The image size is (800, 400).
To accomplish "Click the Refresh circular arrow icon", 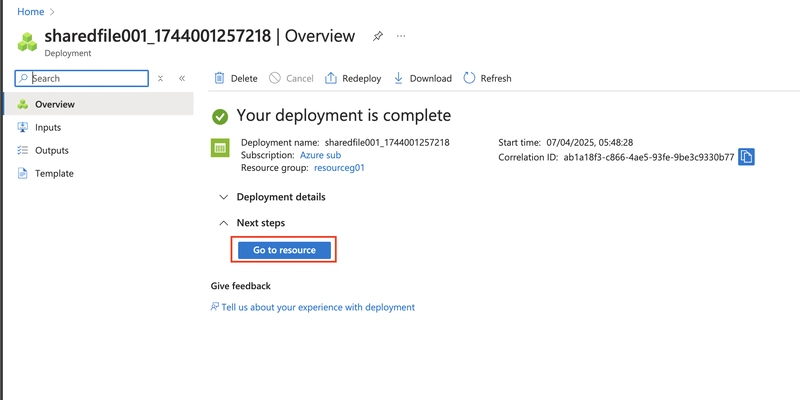I will (469, 78).
